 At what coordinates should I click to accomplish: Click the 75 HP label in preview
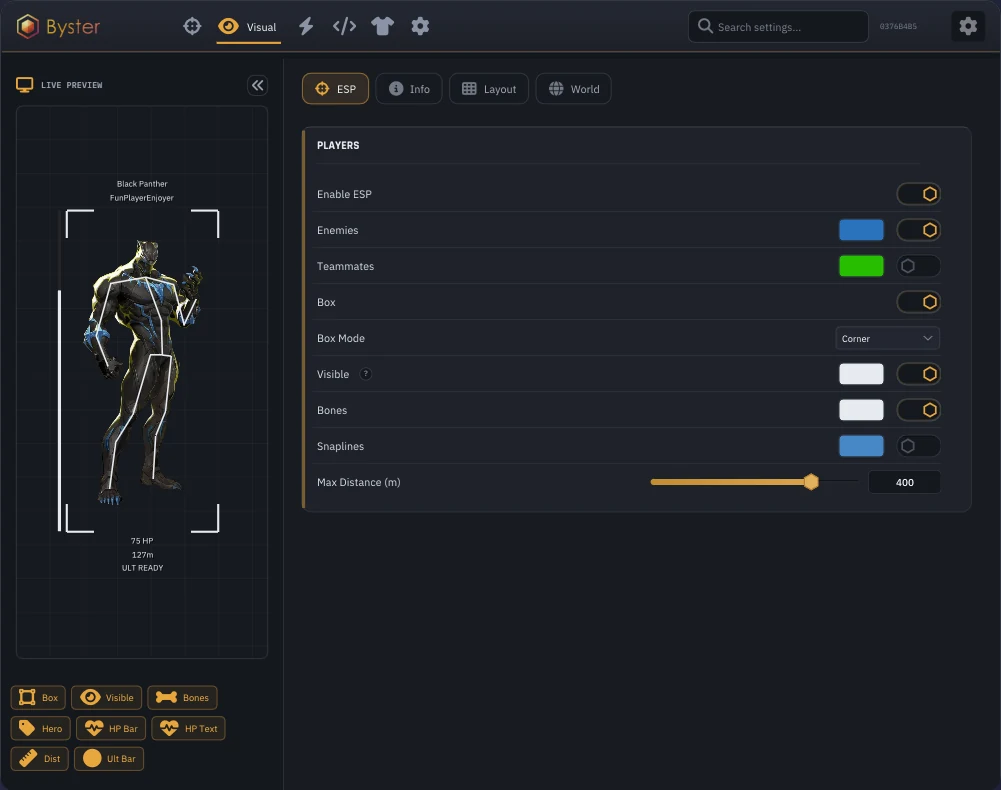pyautogui.click(x=142, y=541)
